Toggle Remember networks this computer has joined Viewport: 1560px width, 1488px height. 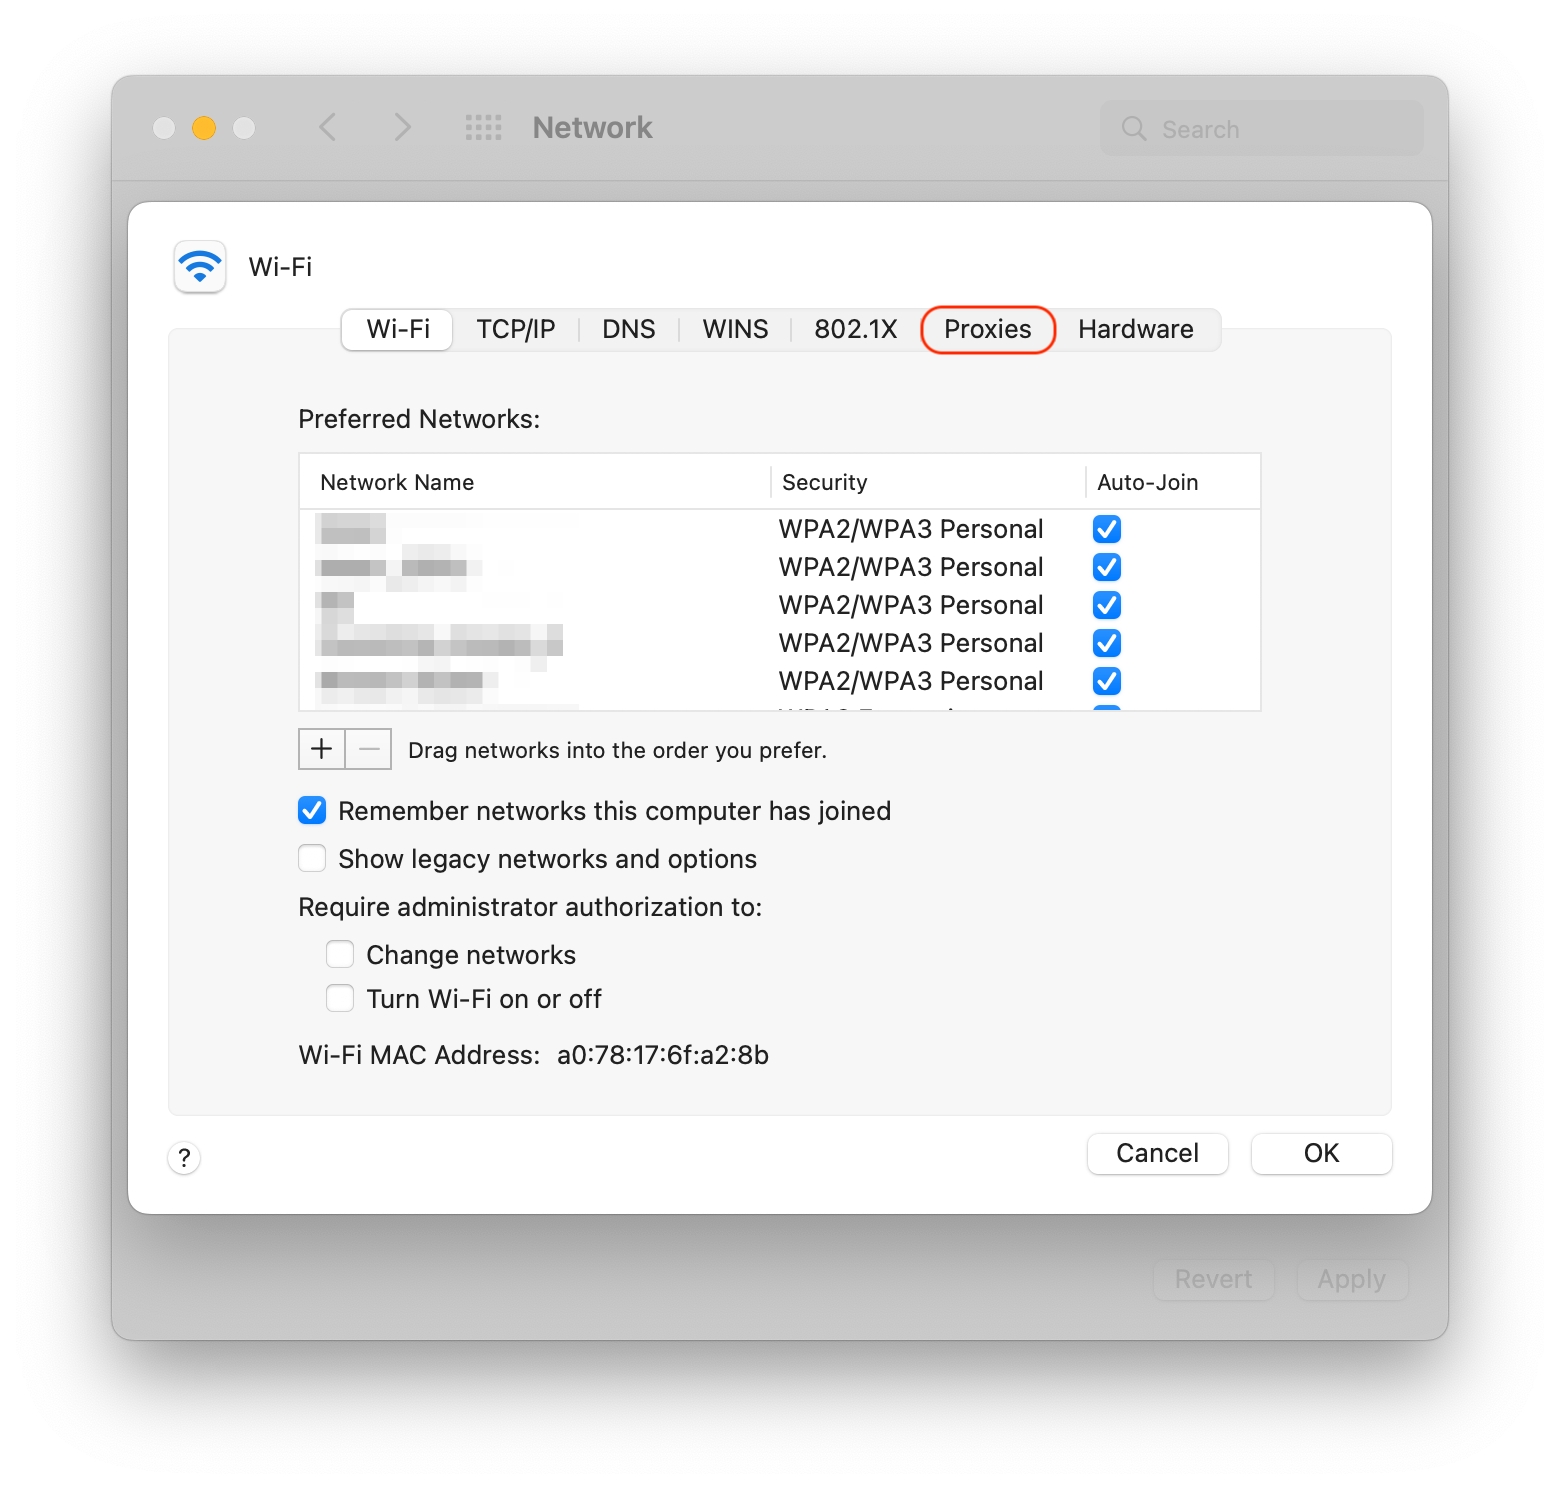click(312, 811)
